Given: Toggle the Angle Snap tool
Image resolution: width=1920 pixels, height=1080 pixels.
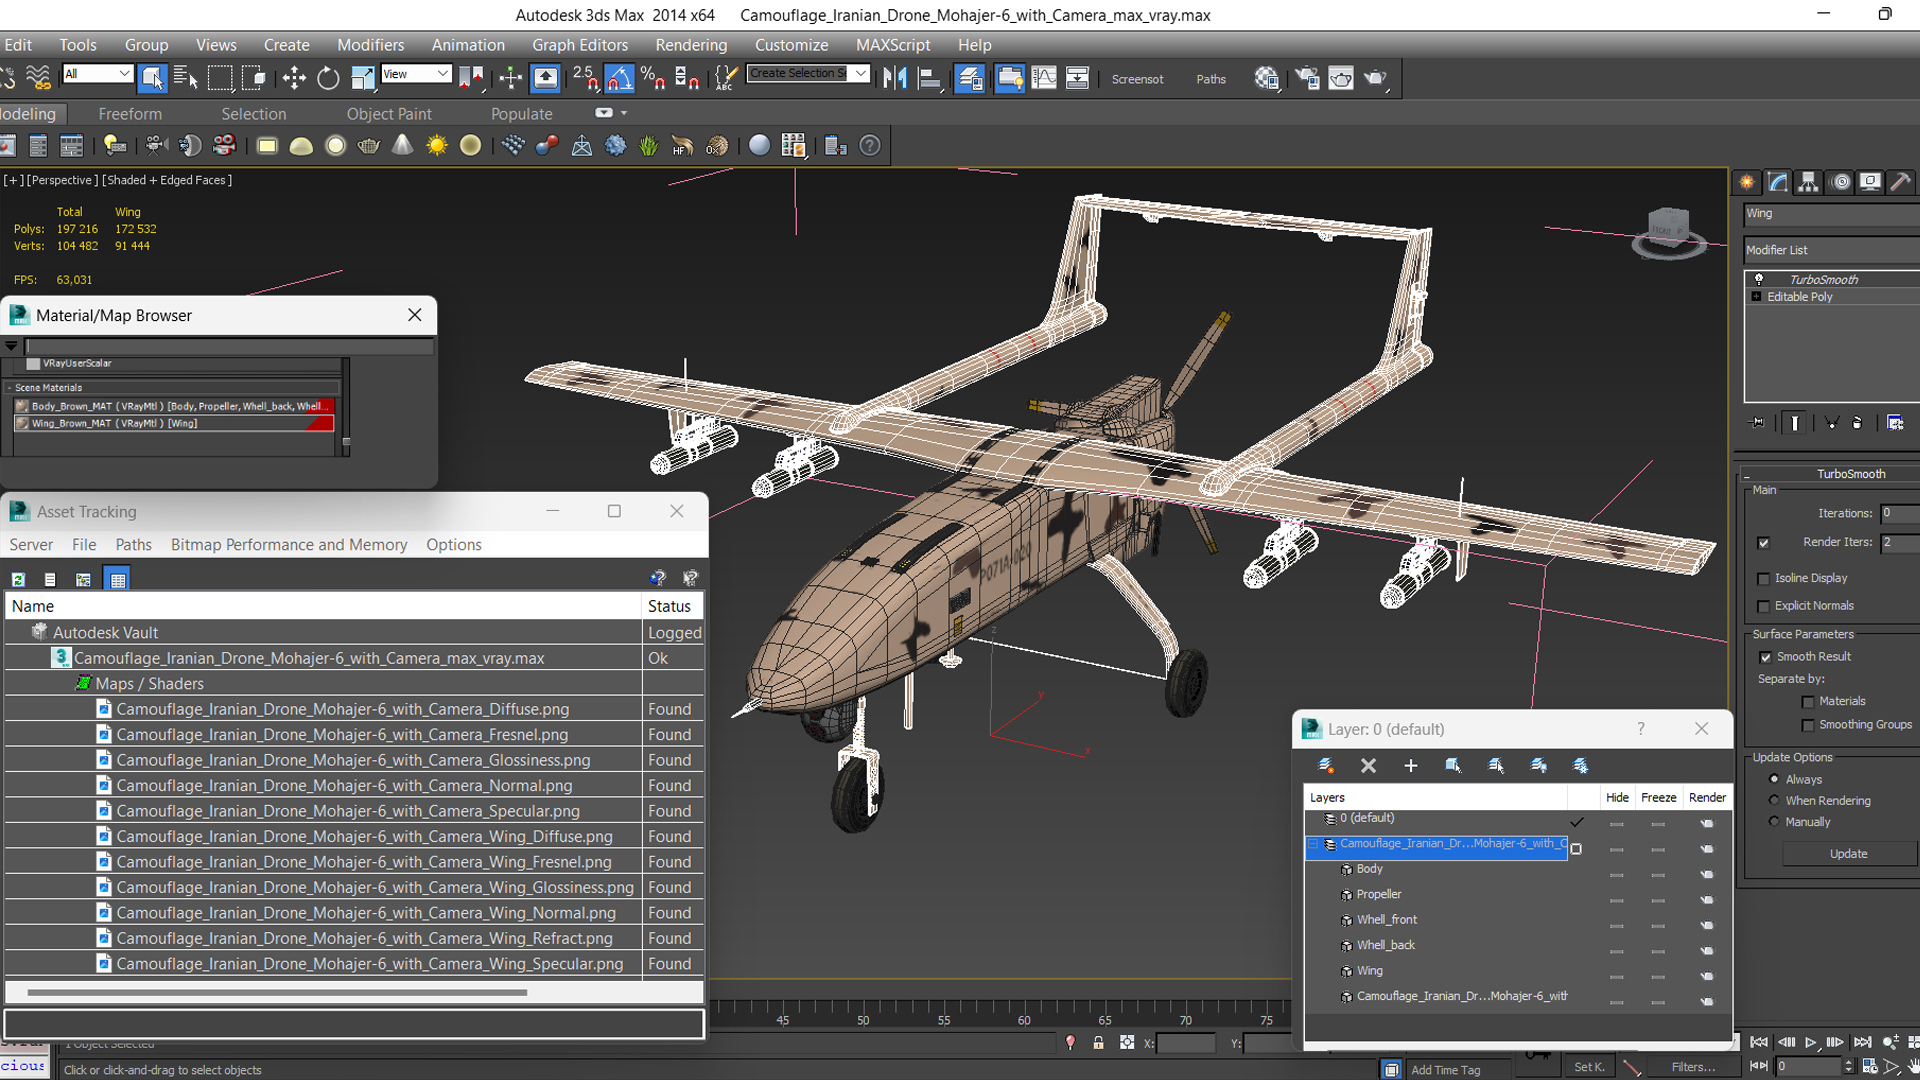Looking at the screenshot, I should pos(619,78).
